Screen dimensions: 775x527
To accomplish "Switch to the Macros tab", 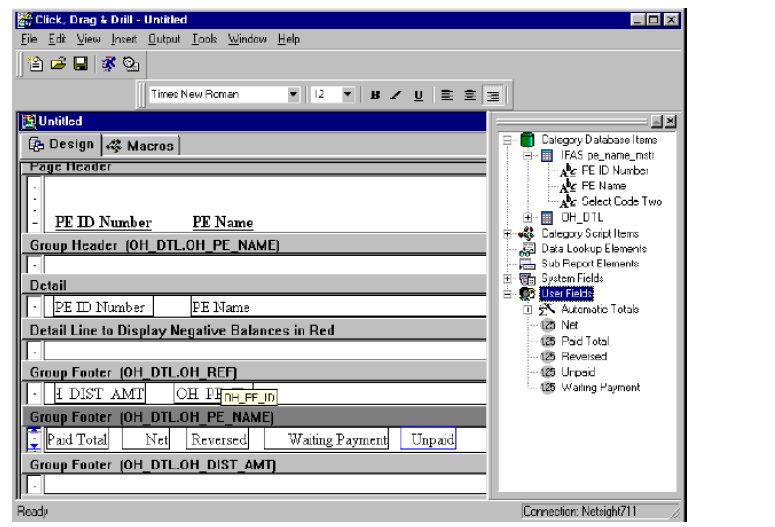I will pos(140,145).
